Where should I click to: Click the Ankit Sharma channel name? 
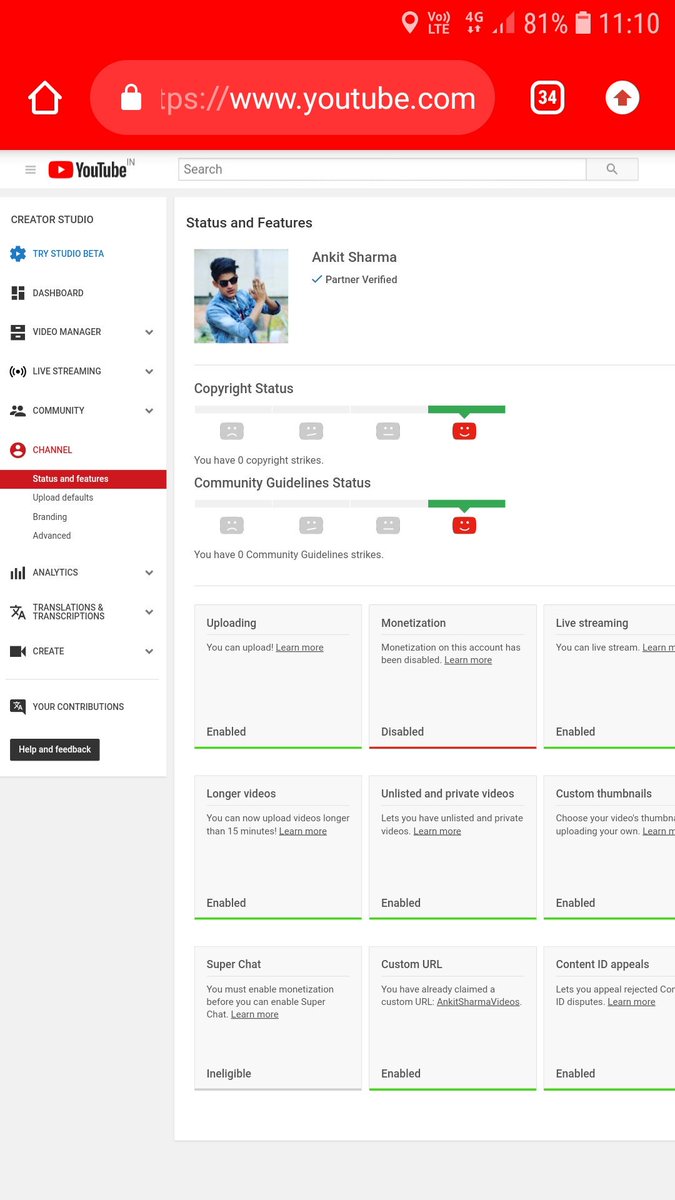point(354,257)
